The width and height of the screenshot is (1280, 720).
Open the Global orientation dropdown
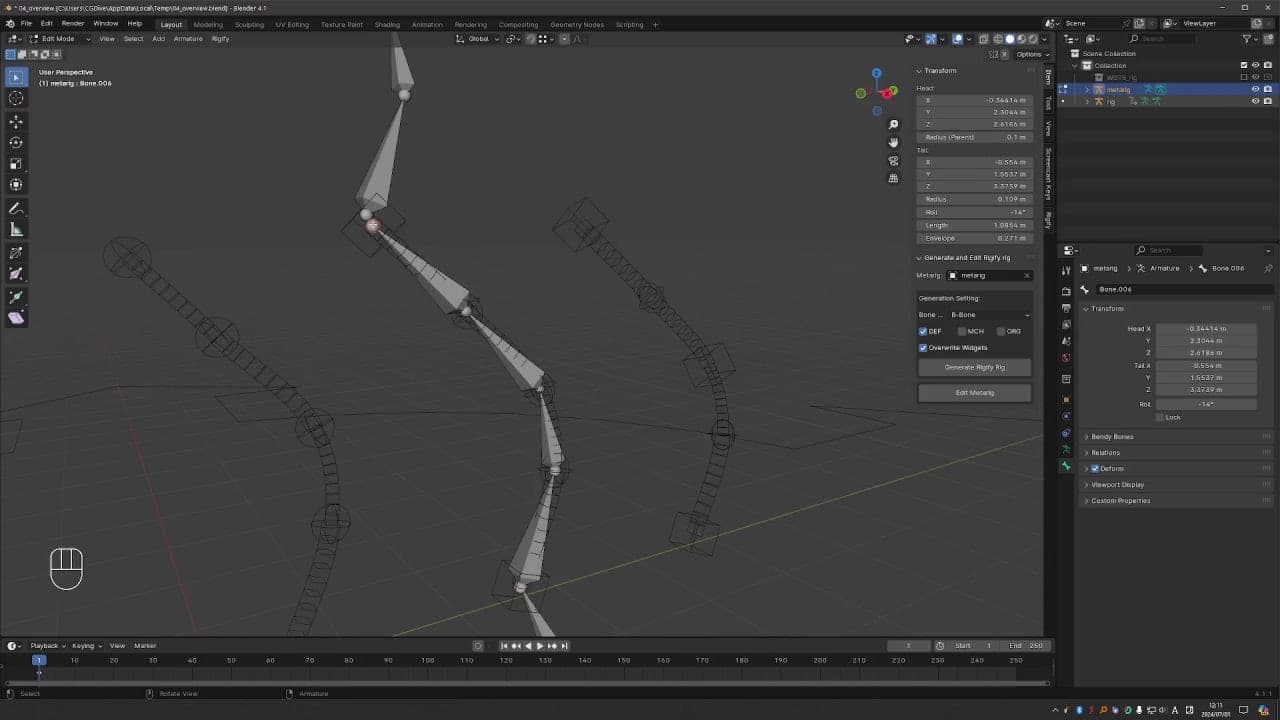(477, 39)
